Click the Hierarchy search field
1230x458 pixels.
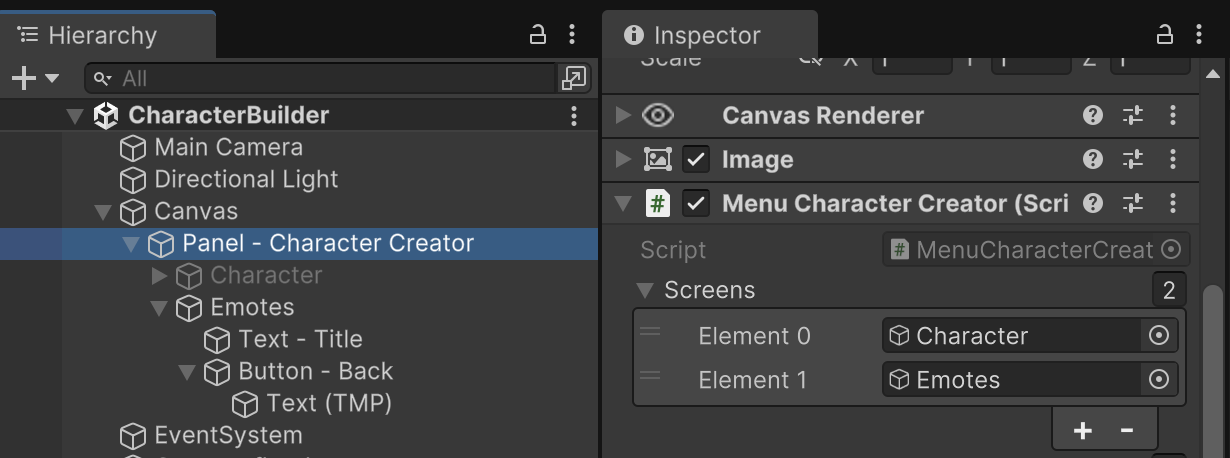(x=330, y=78)
